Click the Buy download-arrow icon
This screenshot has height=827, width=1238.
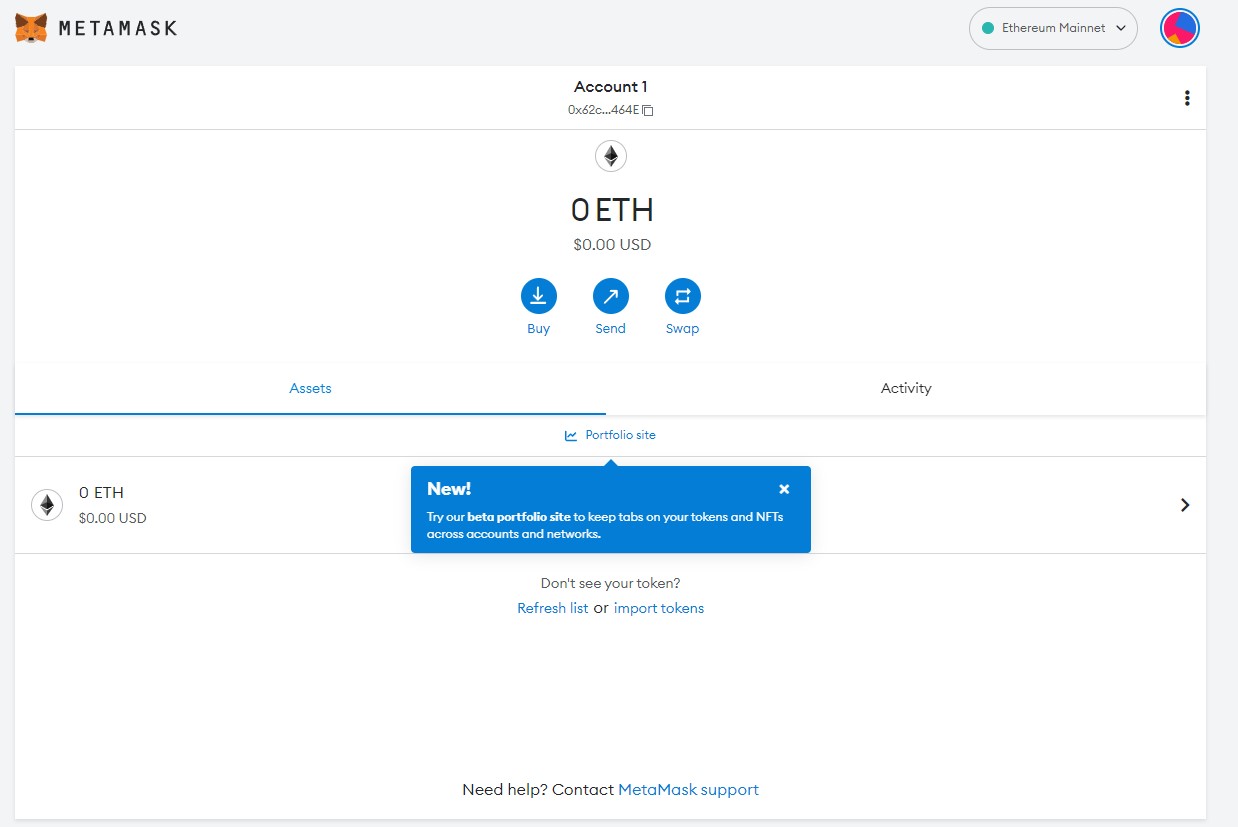pyautogui.click(x=538, y=296)
